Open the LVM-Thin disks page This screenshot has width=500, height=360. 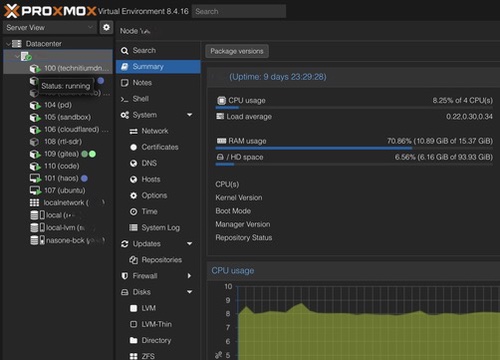pos(158,324)
